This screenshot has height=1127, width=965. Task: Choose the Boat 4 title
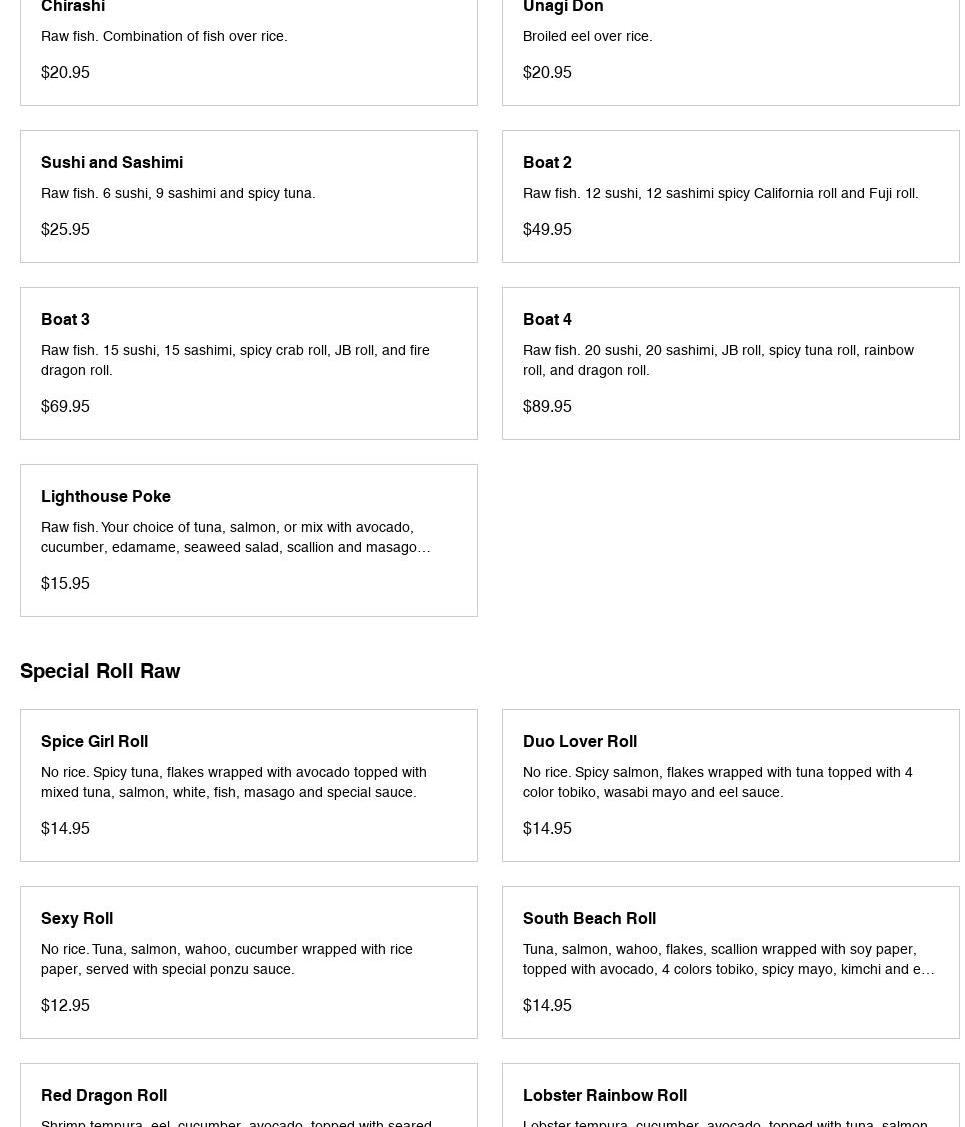tap(547, 320)
